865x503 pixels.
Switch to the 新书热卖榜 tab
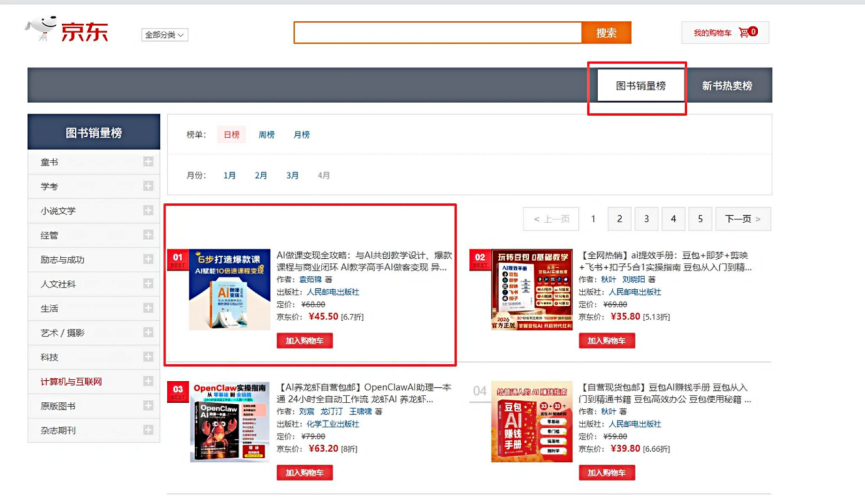click(x=727, y=85)
